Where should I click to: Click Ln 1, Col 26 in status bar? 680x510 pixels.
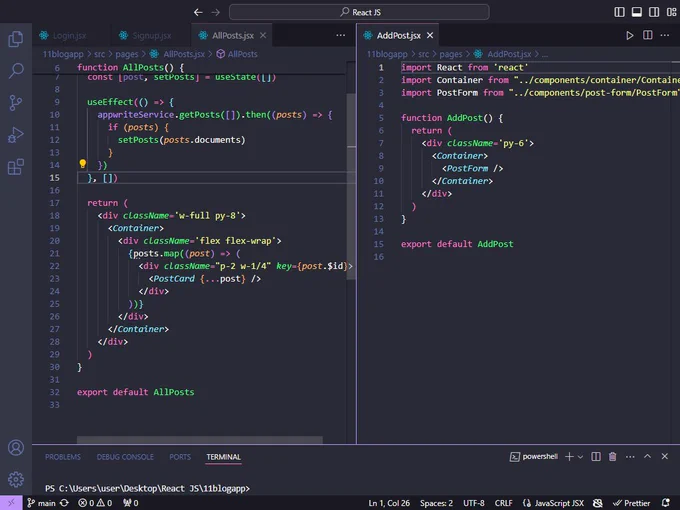tap(389, 503)
